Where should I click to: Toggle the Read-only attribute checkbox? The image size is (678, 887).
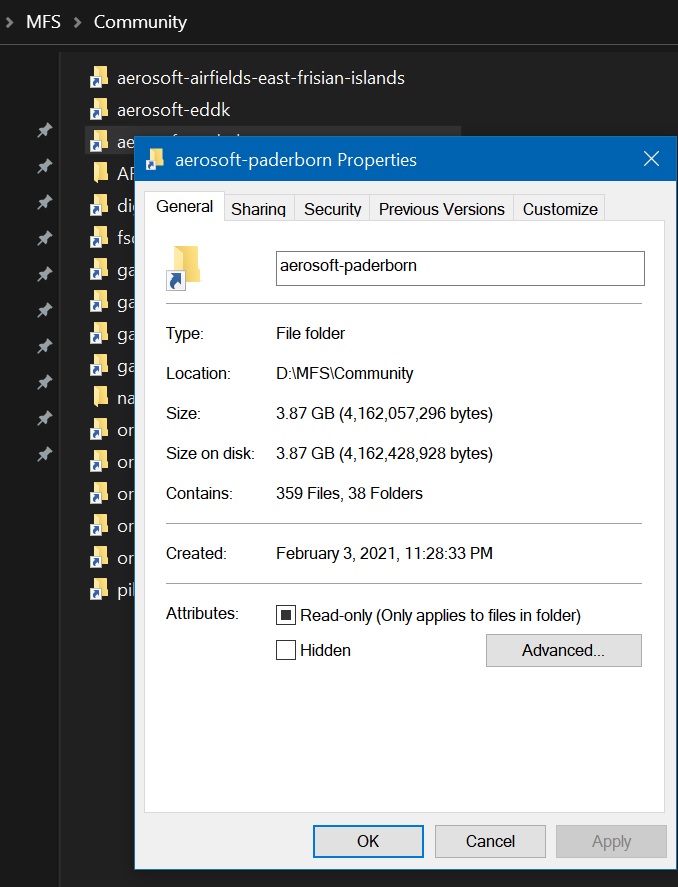286,615
